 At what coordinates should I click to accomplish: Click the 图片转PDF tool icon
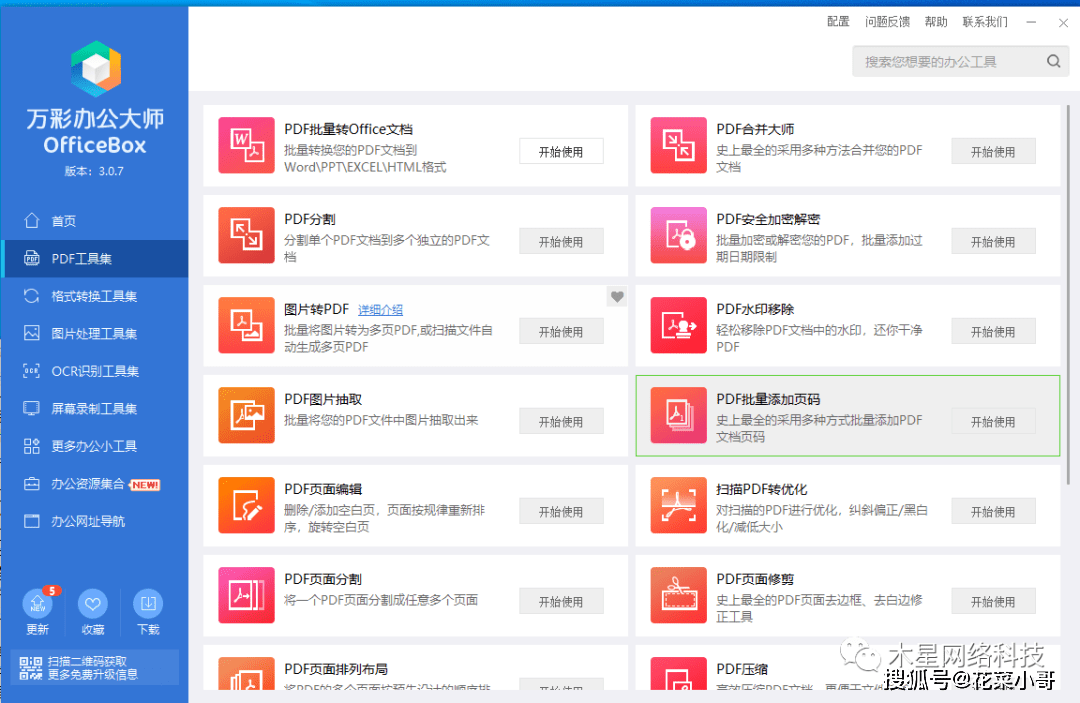pyautogui.click(x=246, y=325)
